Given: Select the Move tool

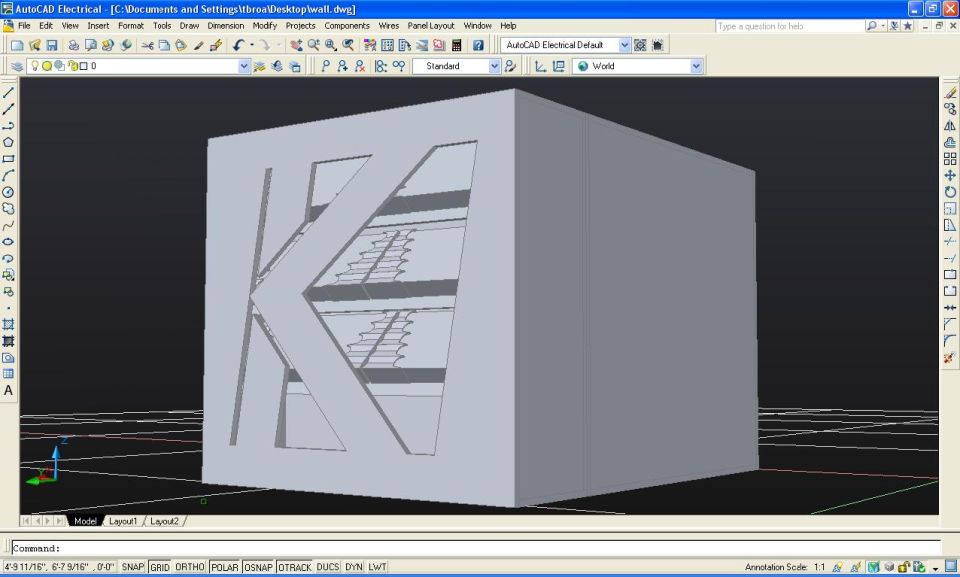Looking at the screenshot, I should [950, 175].
